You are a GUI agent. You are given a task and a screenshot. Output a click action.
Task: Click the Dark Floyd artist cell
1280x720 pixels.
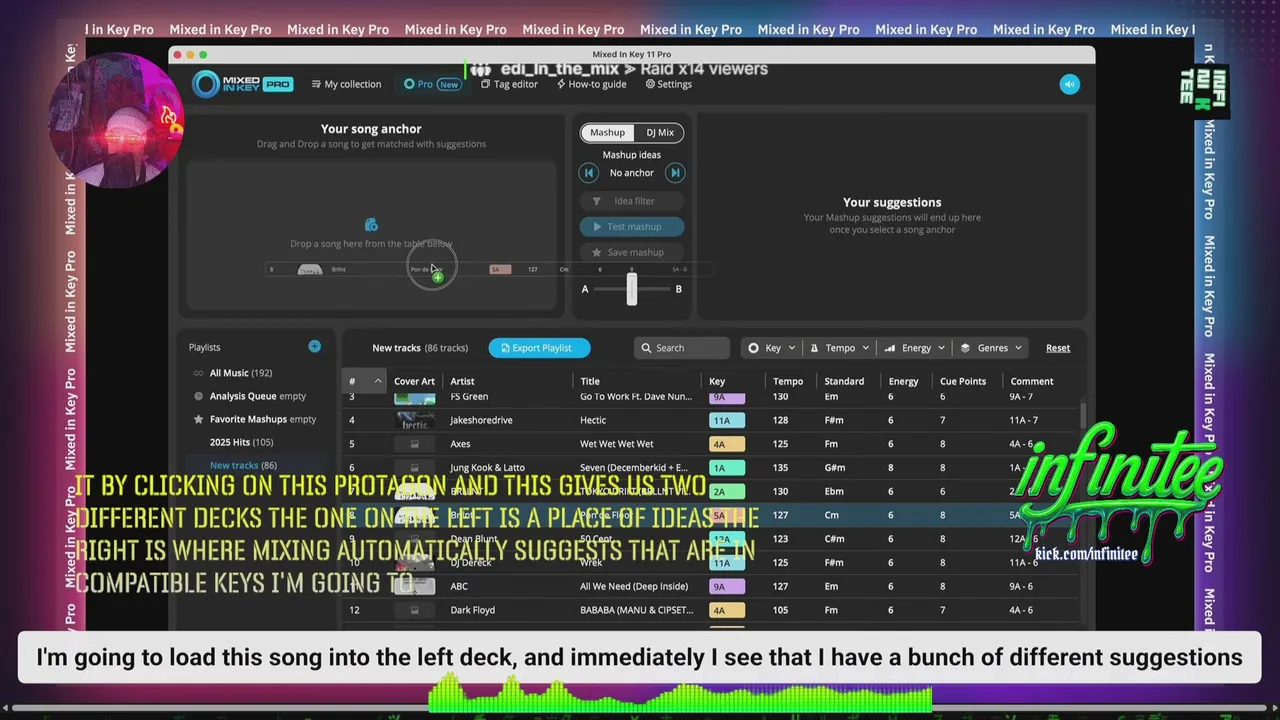pyautogui.click(x=472, y=610)
